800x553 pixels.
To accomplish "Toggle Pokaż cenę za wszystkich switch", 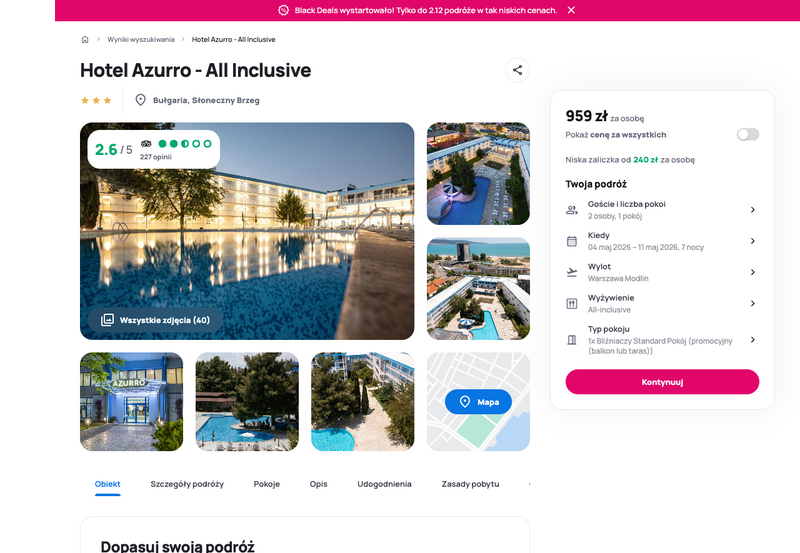I will point(747,134).
